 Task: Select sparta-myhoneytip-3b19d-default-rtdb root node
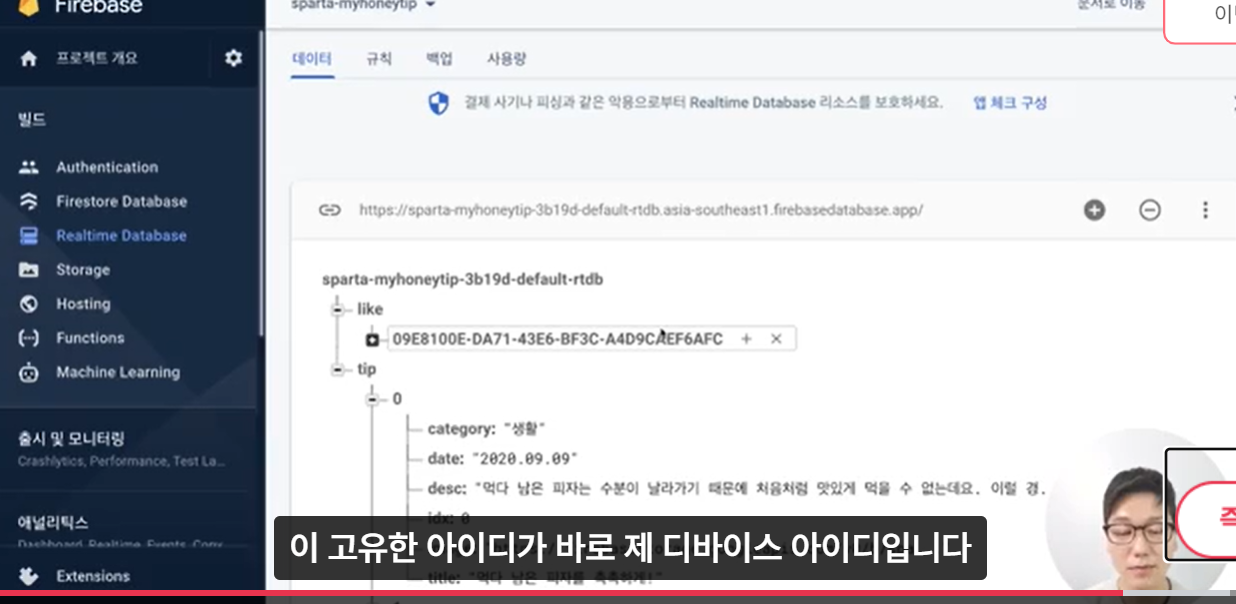pos(462,279)
